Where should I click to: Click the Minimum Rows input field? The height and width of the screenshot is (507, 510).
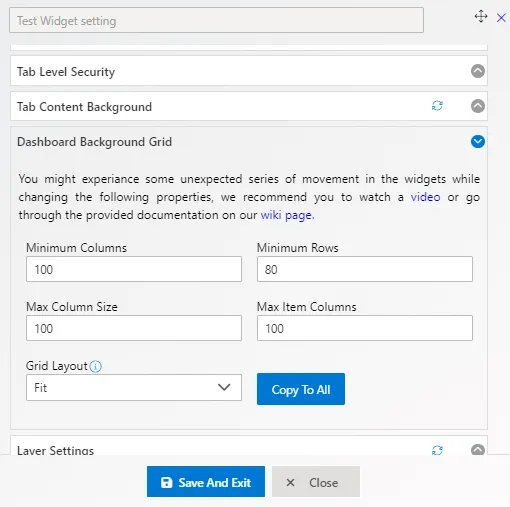[365, 269]
